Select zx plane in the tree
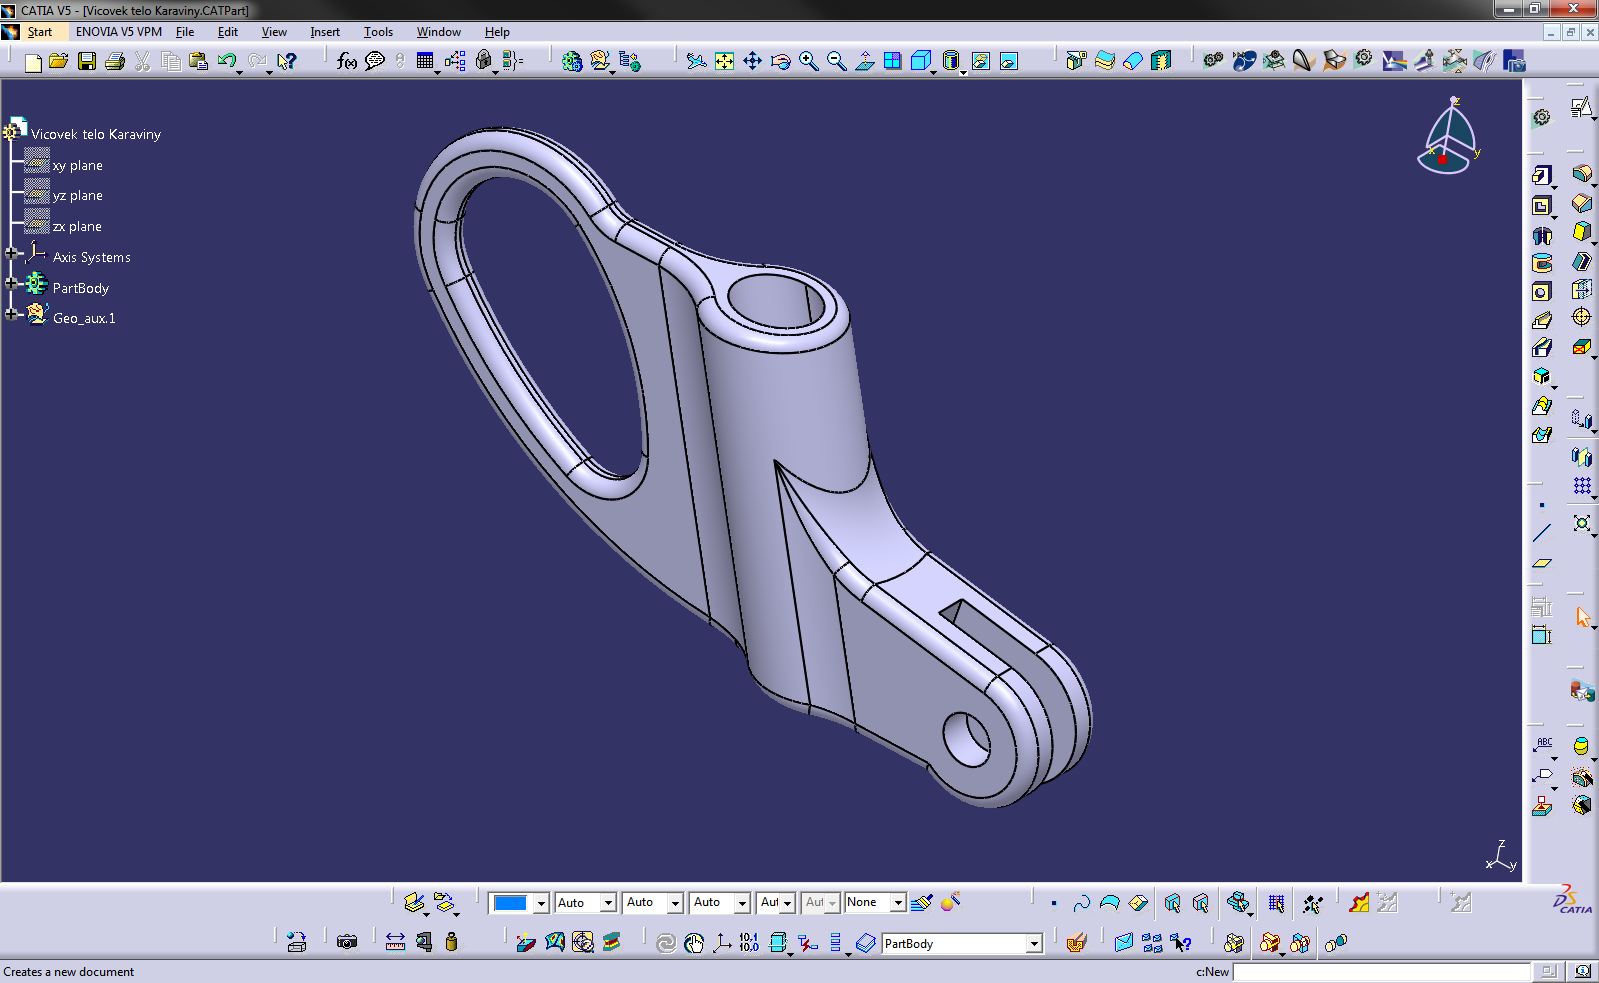This screenshot has height=983, width=1599. [x=77, y=226]
